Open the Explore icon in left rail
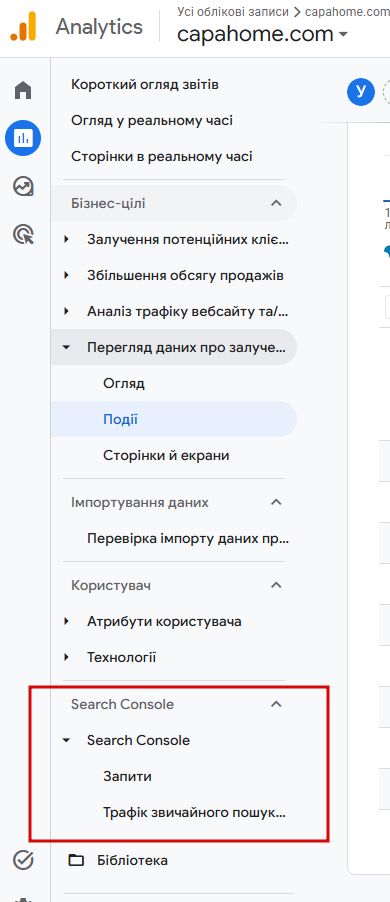 tap(23, 186)
